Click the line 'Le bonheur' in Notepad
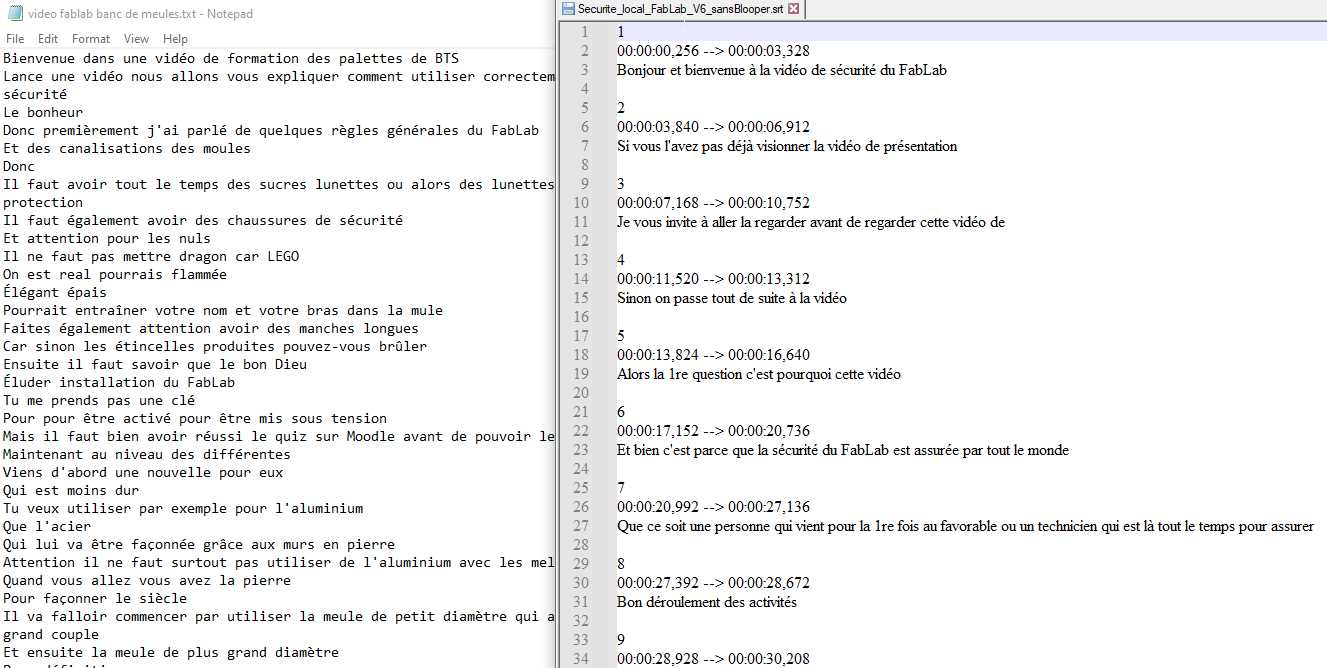Screen dimensions: 1327x668 (43, 112)
